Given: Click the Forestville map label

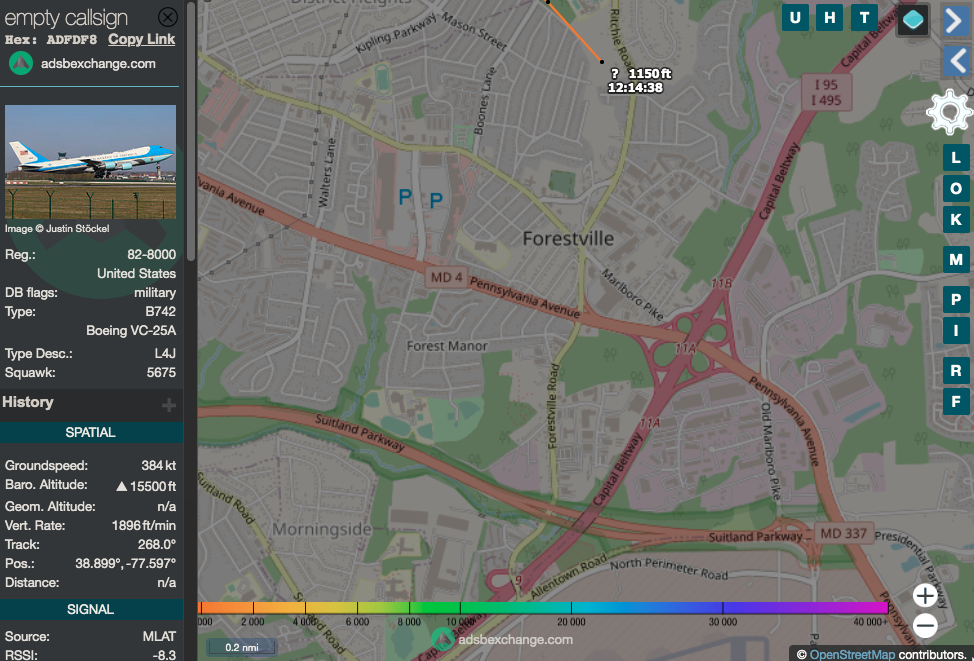Looking at the screenshot, I should pyautogui.click(x=568, y=239).
